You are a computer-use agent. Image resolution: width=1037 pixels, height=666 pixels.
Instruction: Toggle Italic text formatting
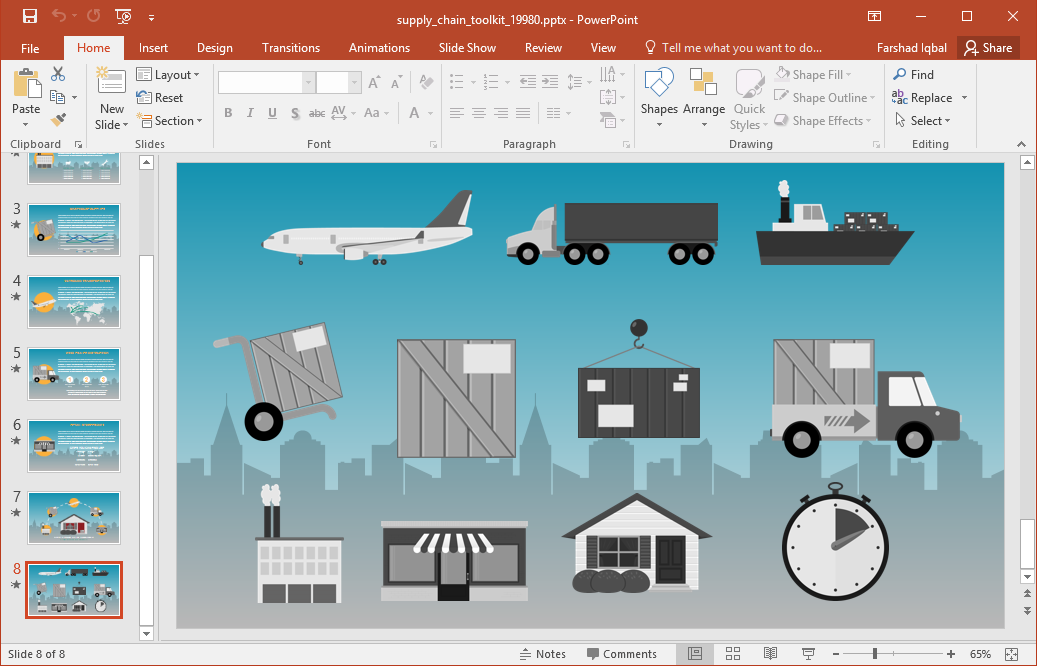(x=250, y=113)
